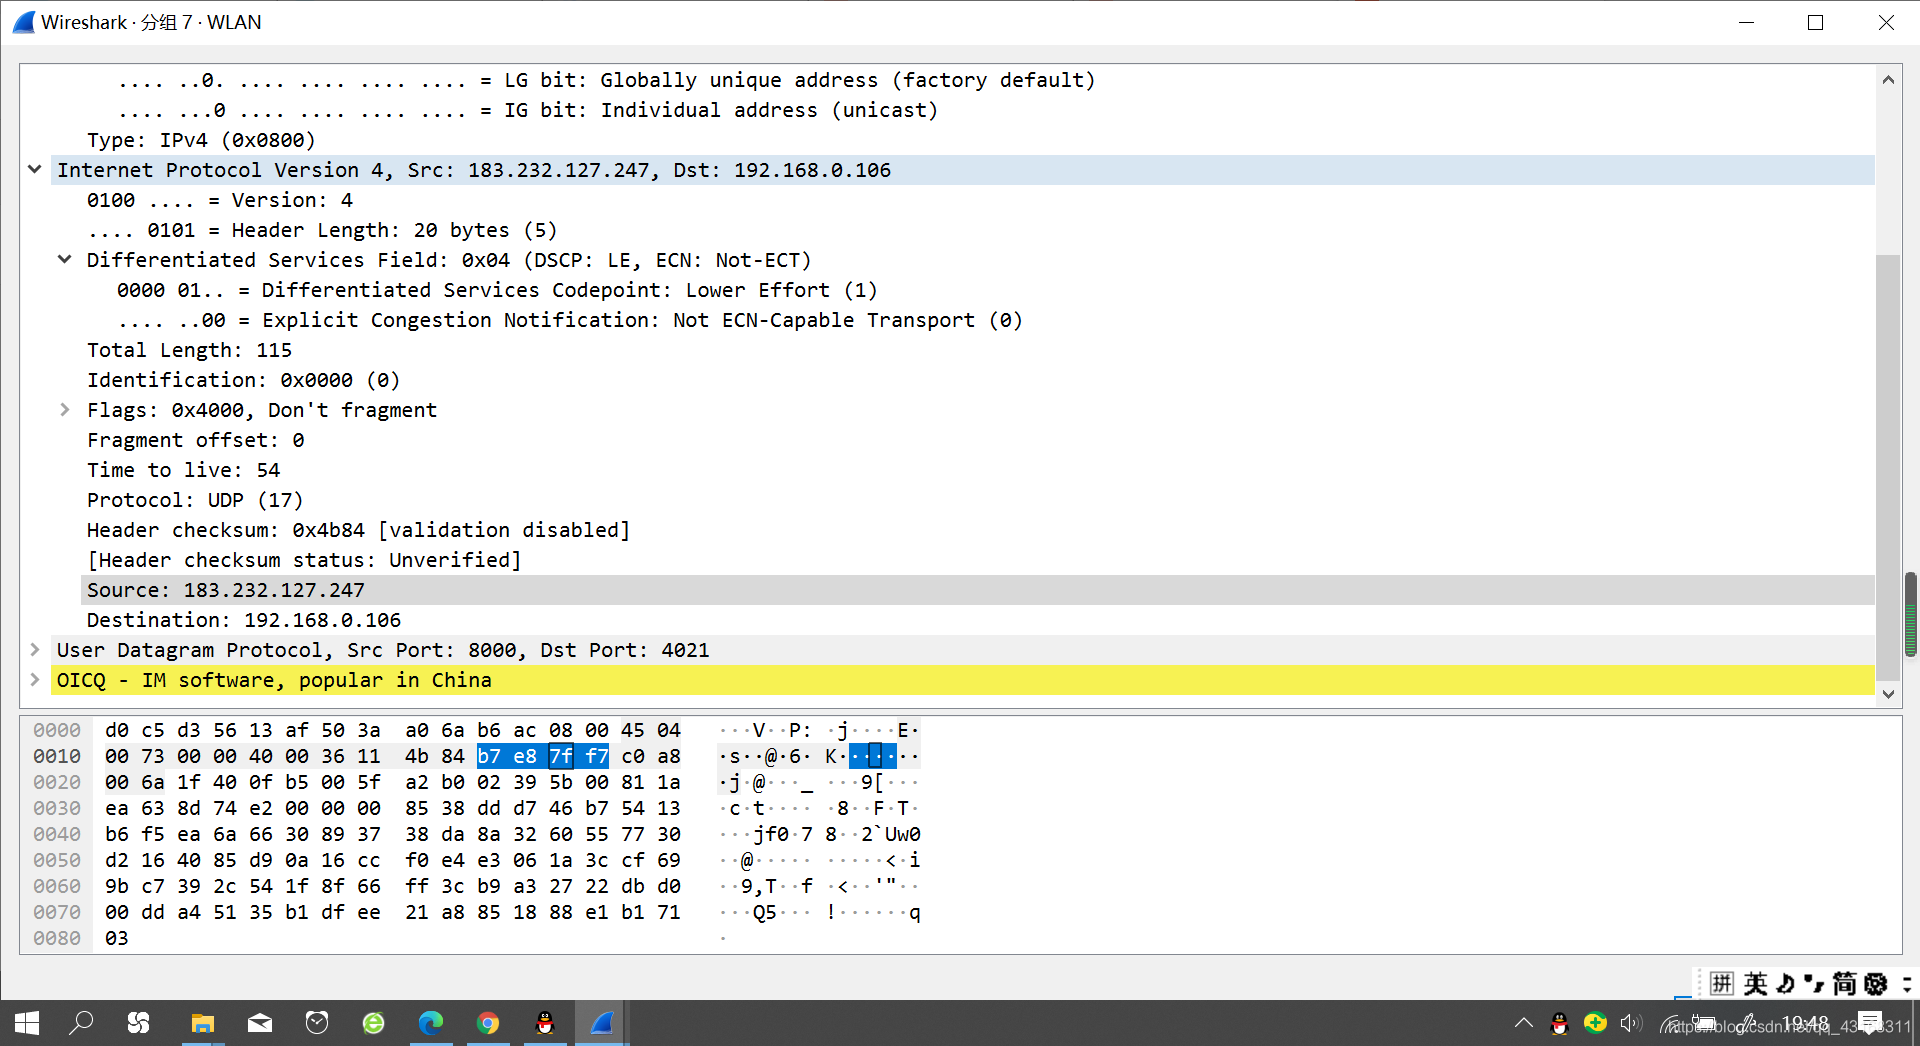
Task: Open the green 360 browser icon
Action: [x=373, y=1022]
